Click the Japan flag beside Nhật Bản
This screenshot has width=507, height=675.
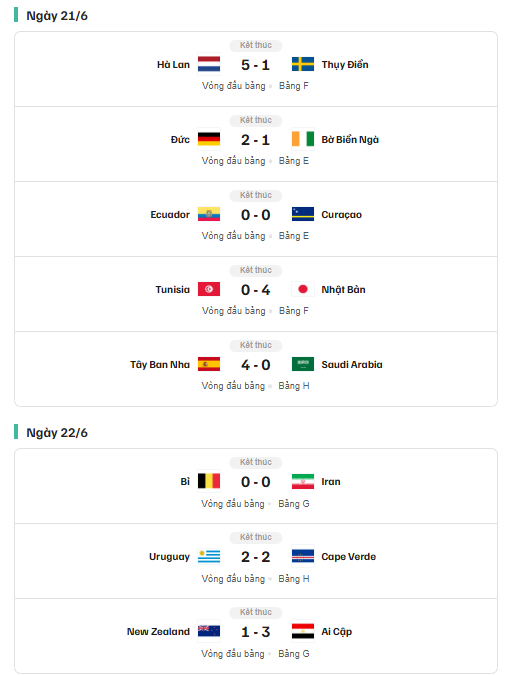click(303, 289)
